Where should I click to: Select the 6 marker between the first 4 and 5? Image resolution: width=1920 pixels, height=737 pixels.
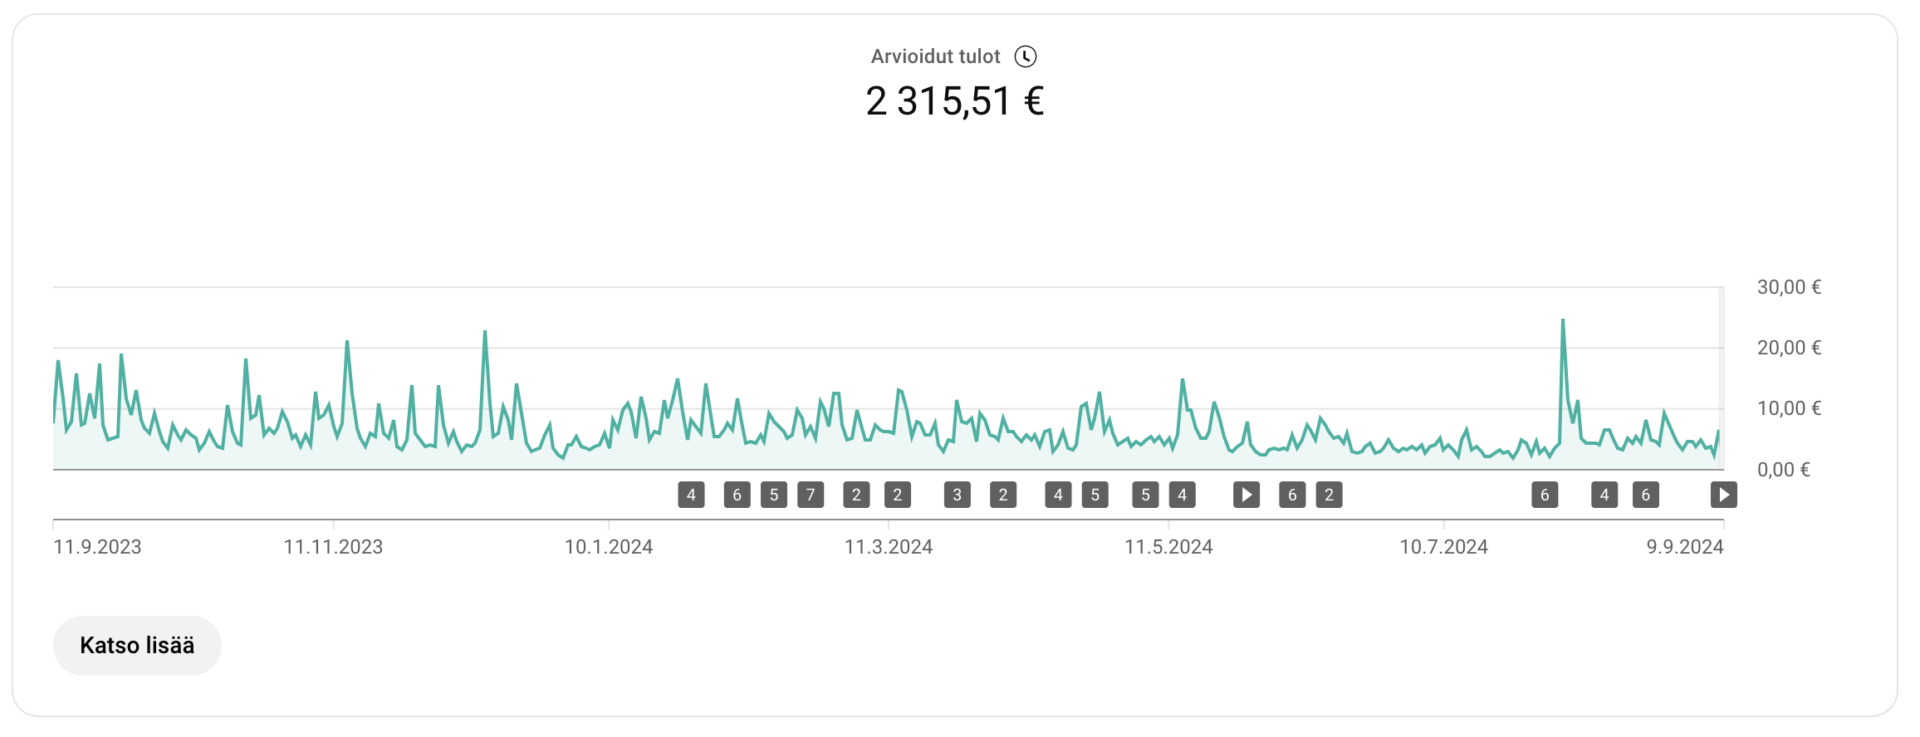tap(737, 495)
